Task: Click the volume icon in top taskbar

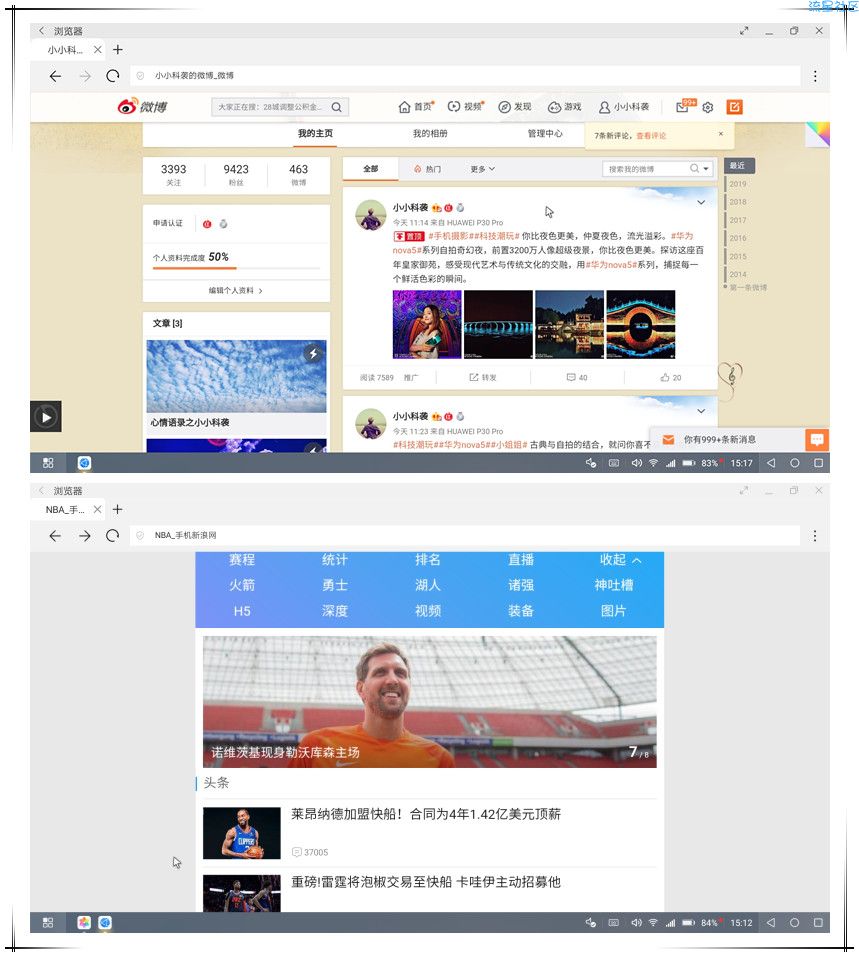Action: click(x=636, y=463)
